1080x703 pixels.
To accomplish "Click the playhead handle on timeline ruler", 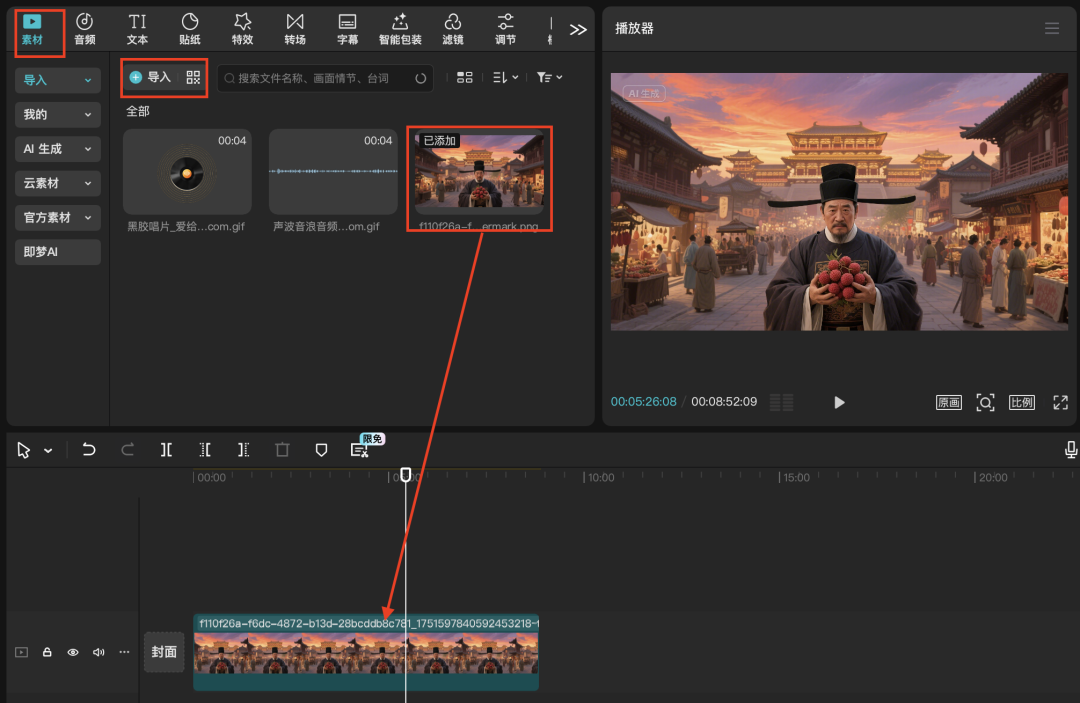I will (x=405, y=474).
